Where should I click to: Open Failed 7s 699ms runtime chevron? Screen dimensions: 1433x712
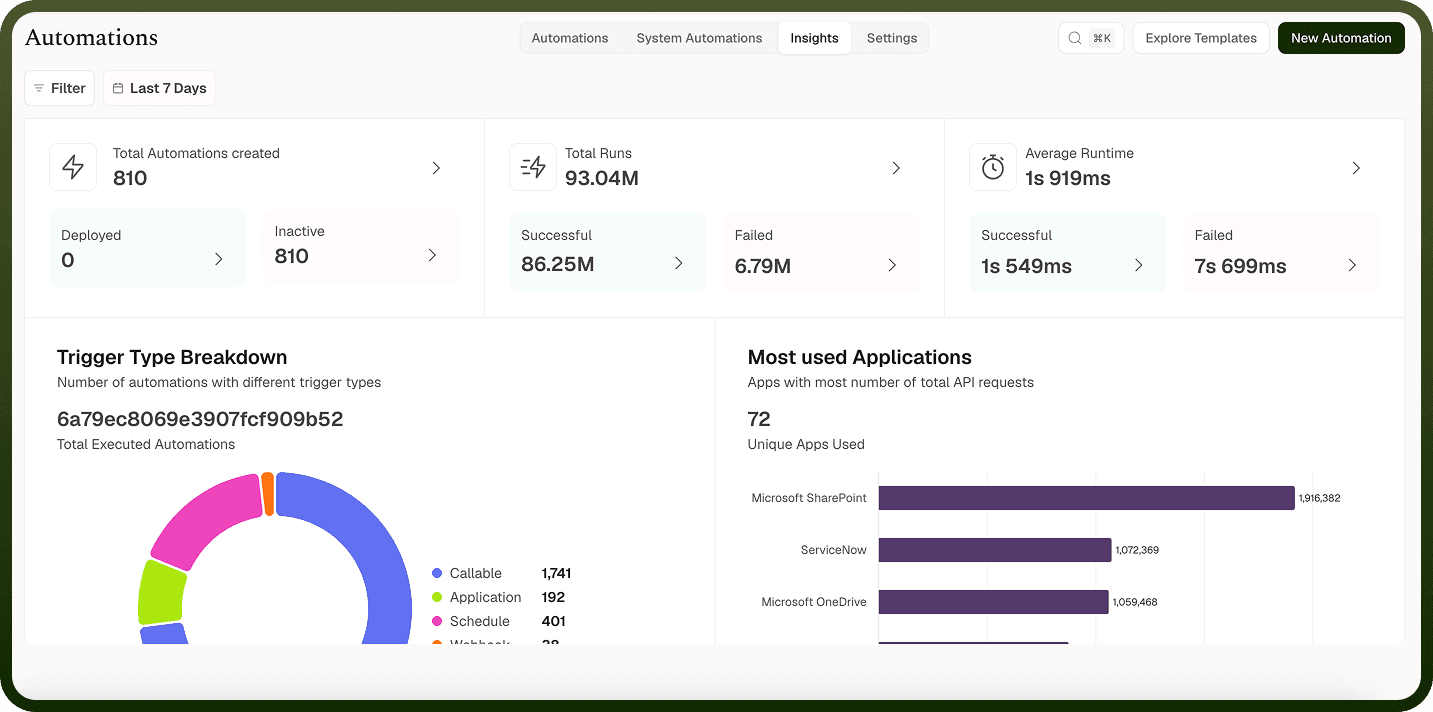coord(1352,265)
